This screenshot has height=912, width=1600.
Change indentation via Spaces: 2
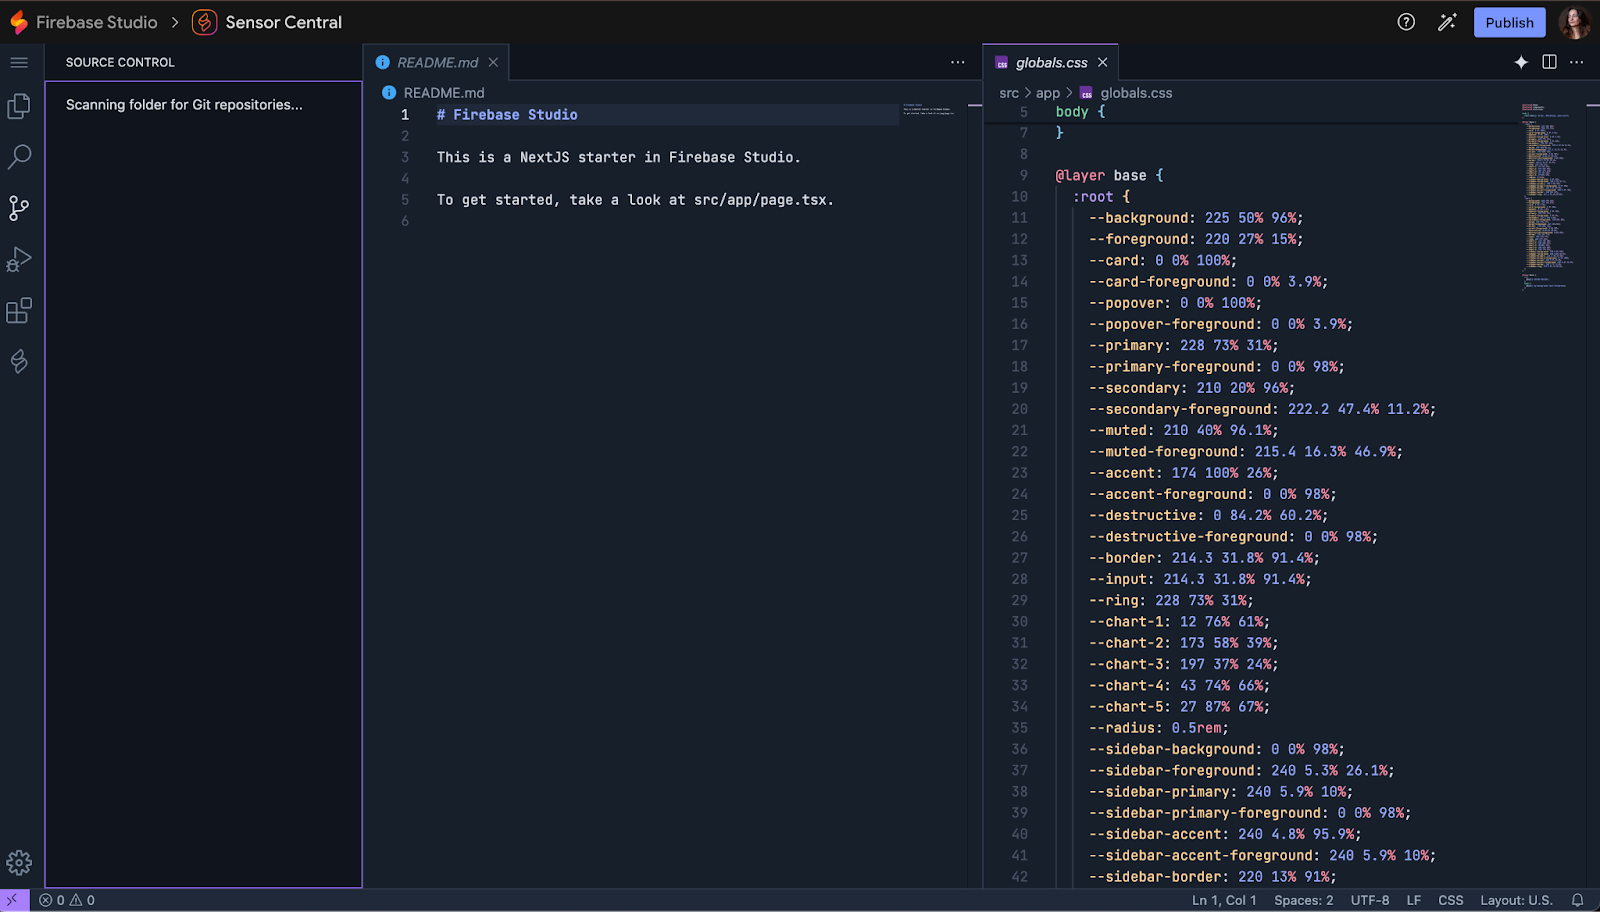(x=1304, y=900)
